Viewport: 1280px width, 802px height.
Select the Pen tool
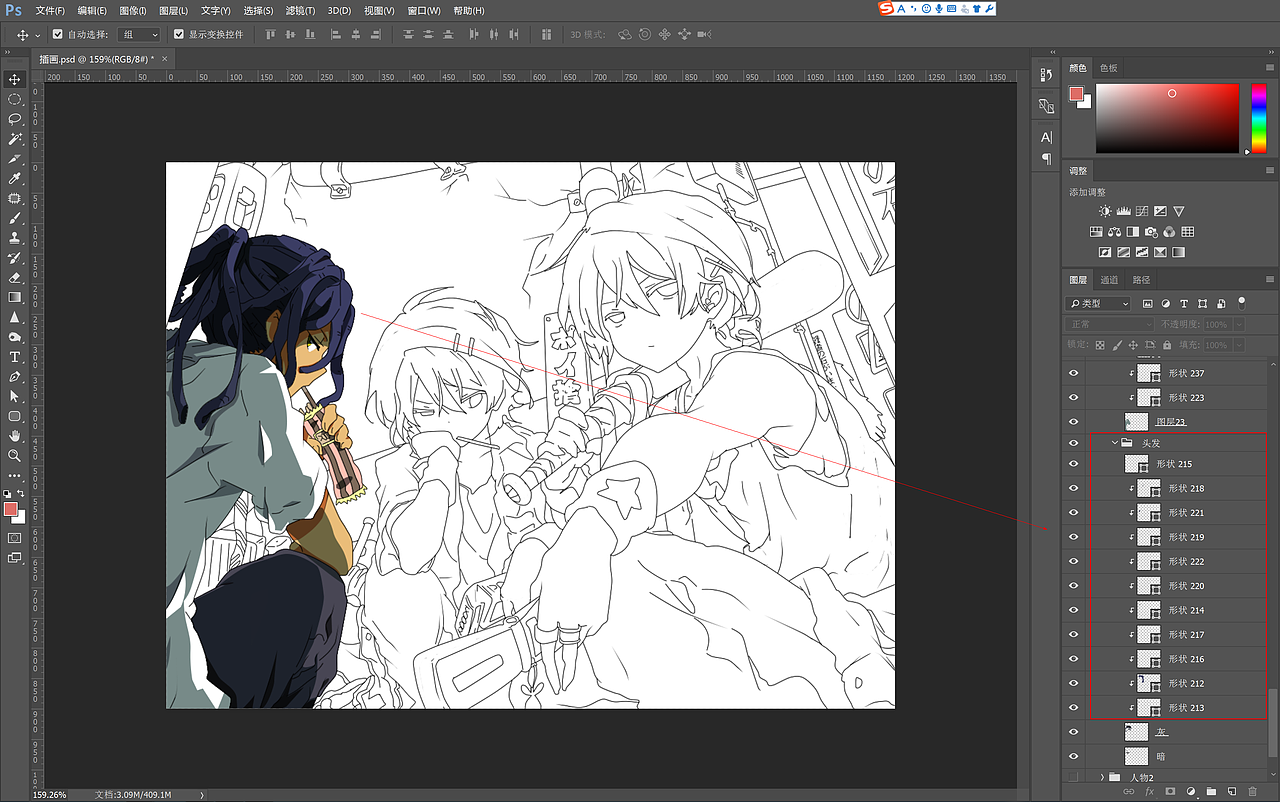15,377
